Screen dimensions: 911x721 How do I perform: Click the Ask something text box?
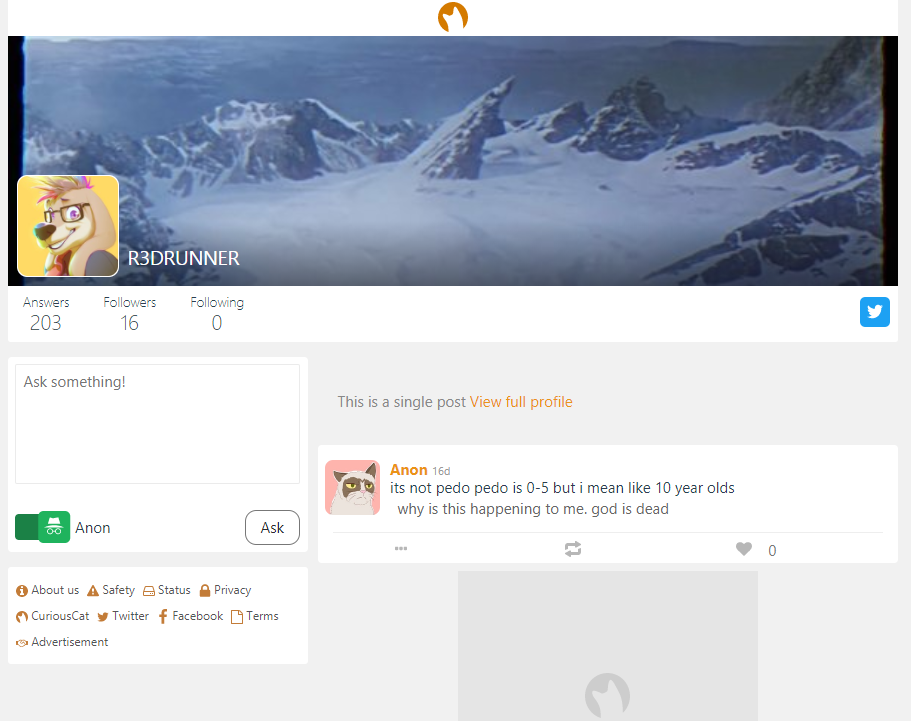coord(157,424)
